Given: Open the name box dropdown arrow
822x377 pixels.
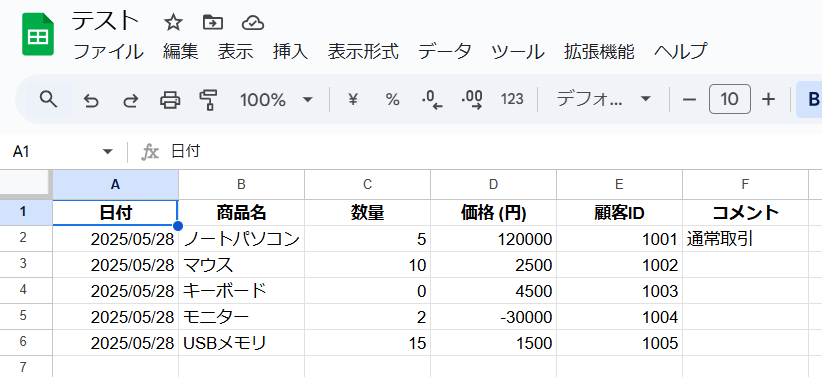Looking at the screenshot, I should point(108,152).
